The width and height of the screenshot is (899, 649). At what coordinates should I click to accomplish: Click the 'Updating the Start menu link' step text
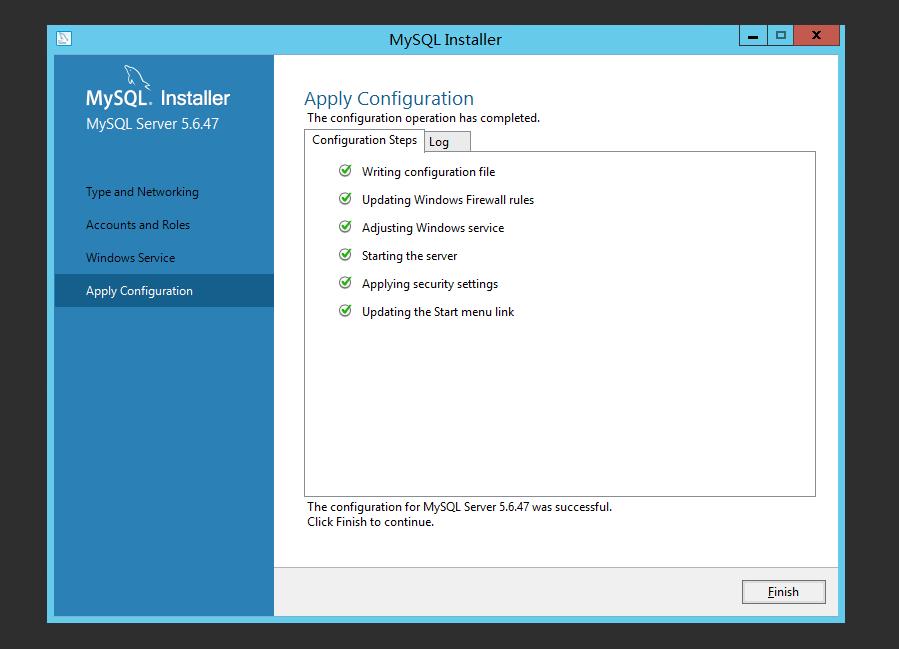pos(437,312)
